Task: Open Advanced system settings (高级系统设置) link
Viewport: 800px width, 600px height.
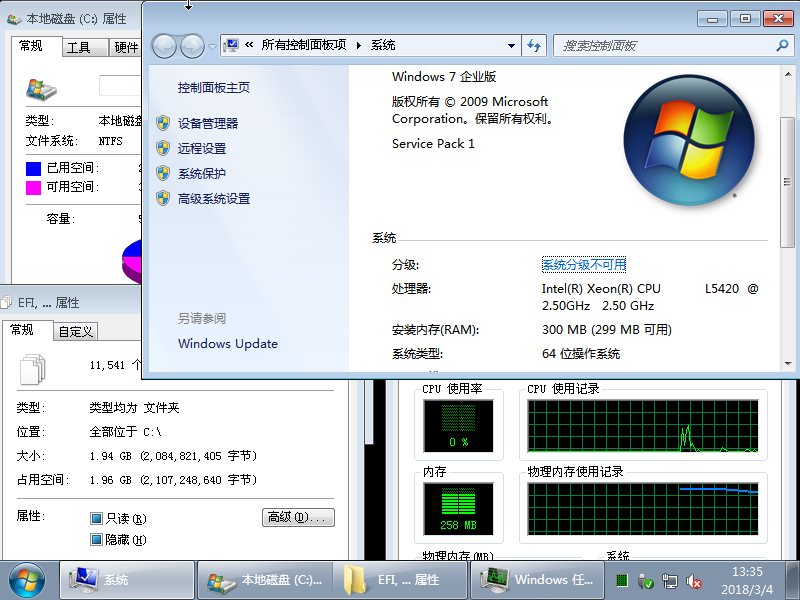Action: (x=214, y=198)
